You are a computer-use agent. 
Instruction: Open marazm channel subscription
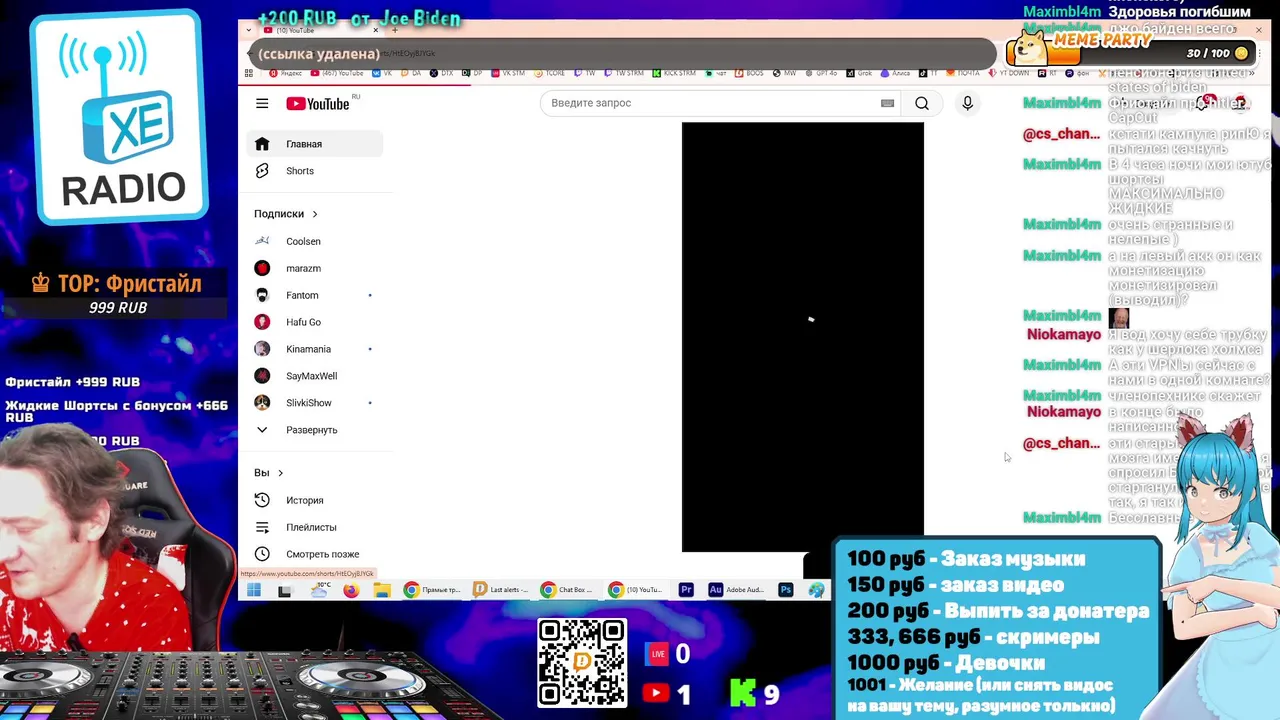(x=315, y=268)
